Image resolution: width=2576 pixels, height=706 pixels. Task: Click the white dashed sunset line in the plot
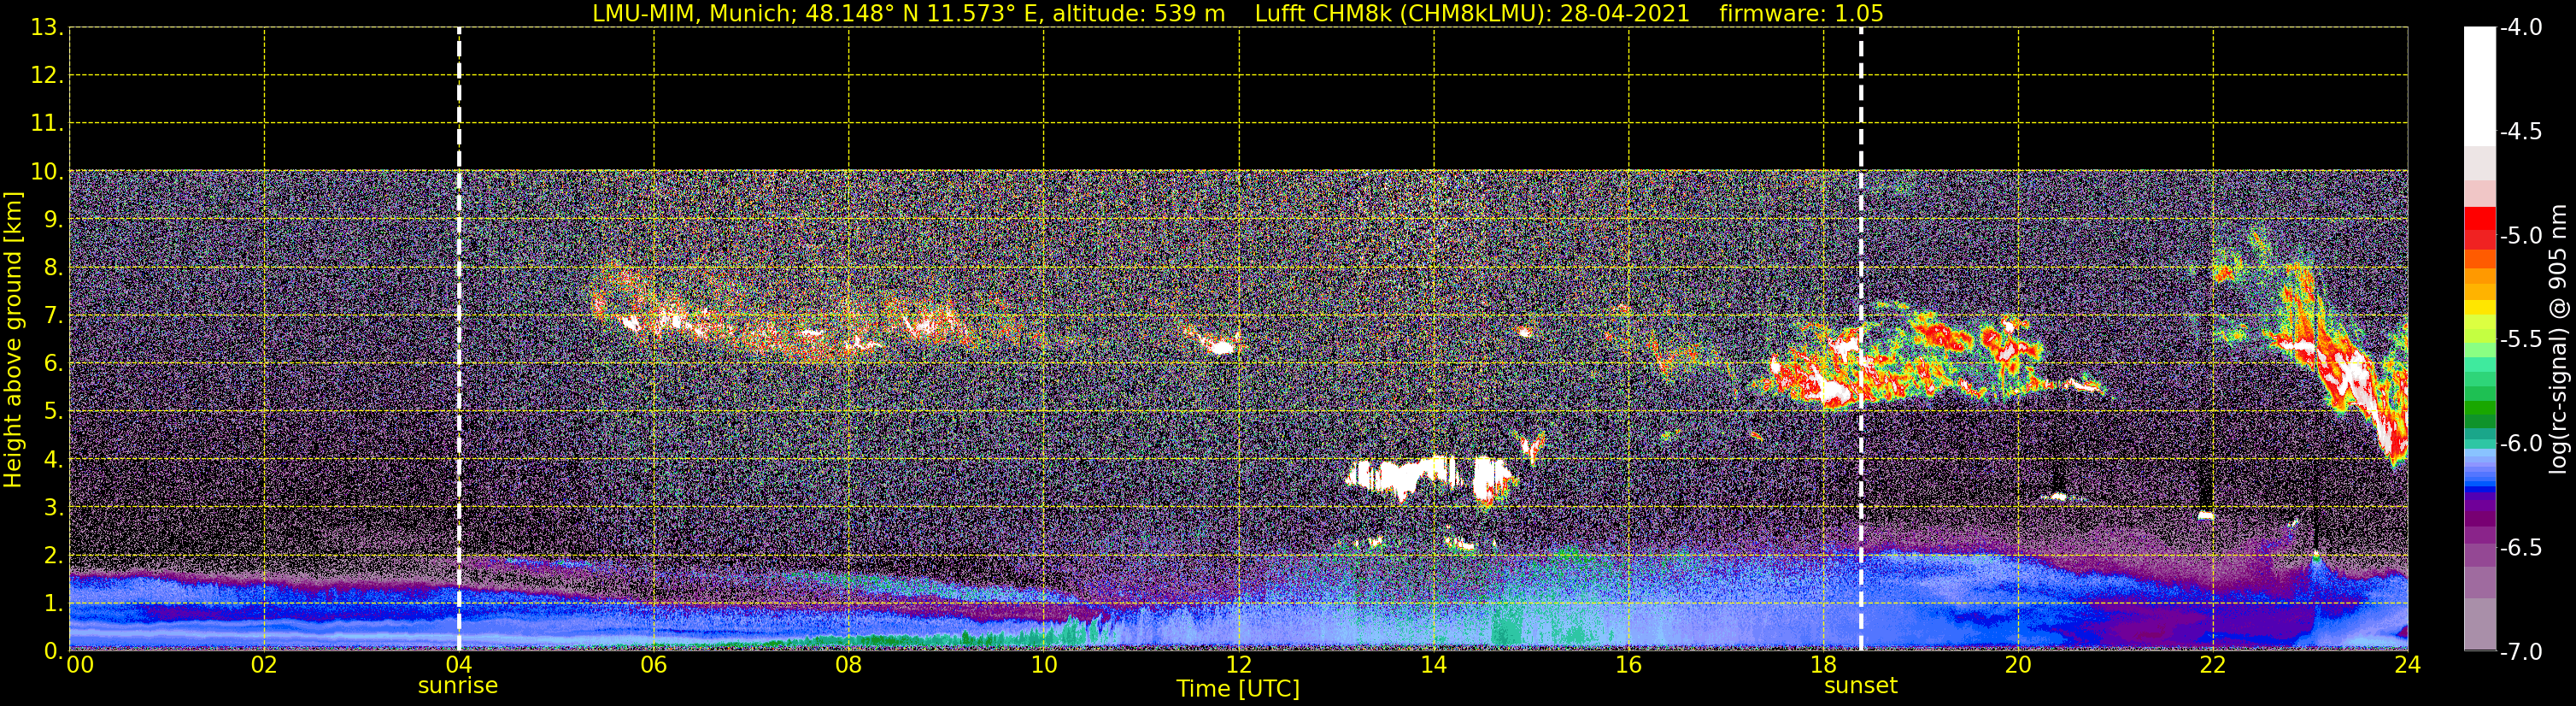[x=1861, y=339]
